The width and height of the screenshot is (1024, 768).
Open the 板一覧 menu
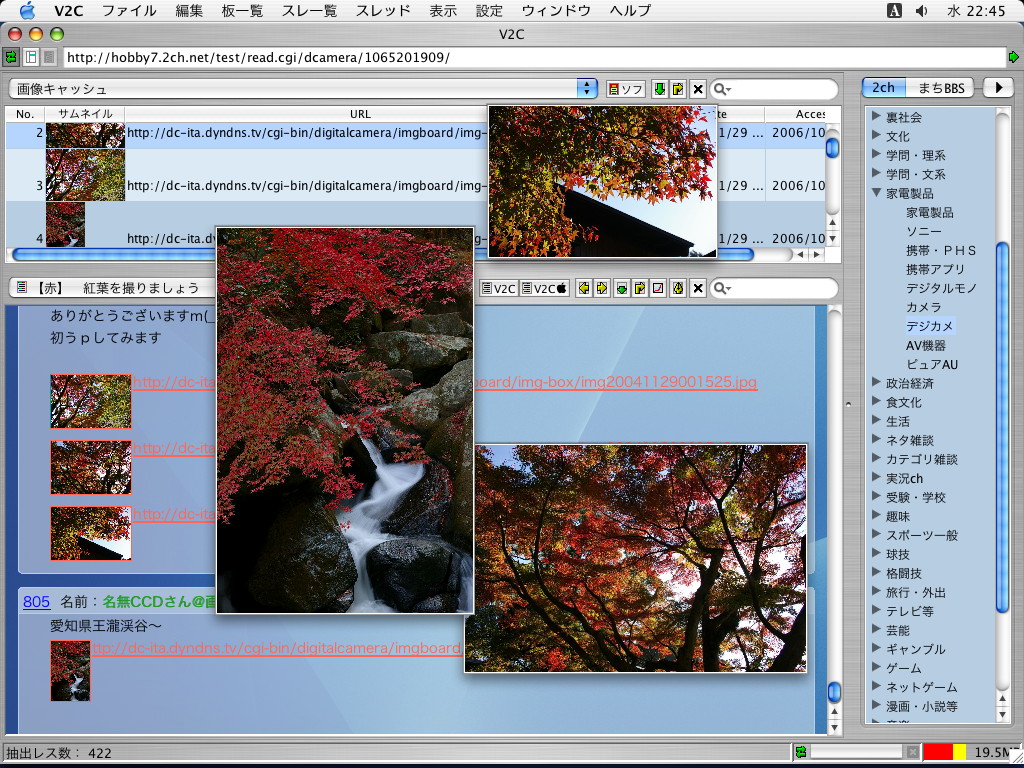pos(242,10)
